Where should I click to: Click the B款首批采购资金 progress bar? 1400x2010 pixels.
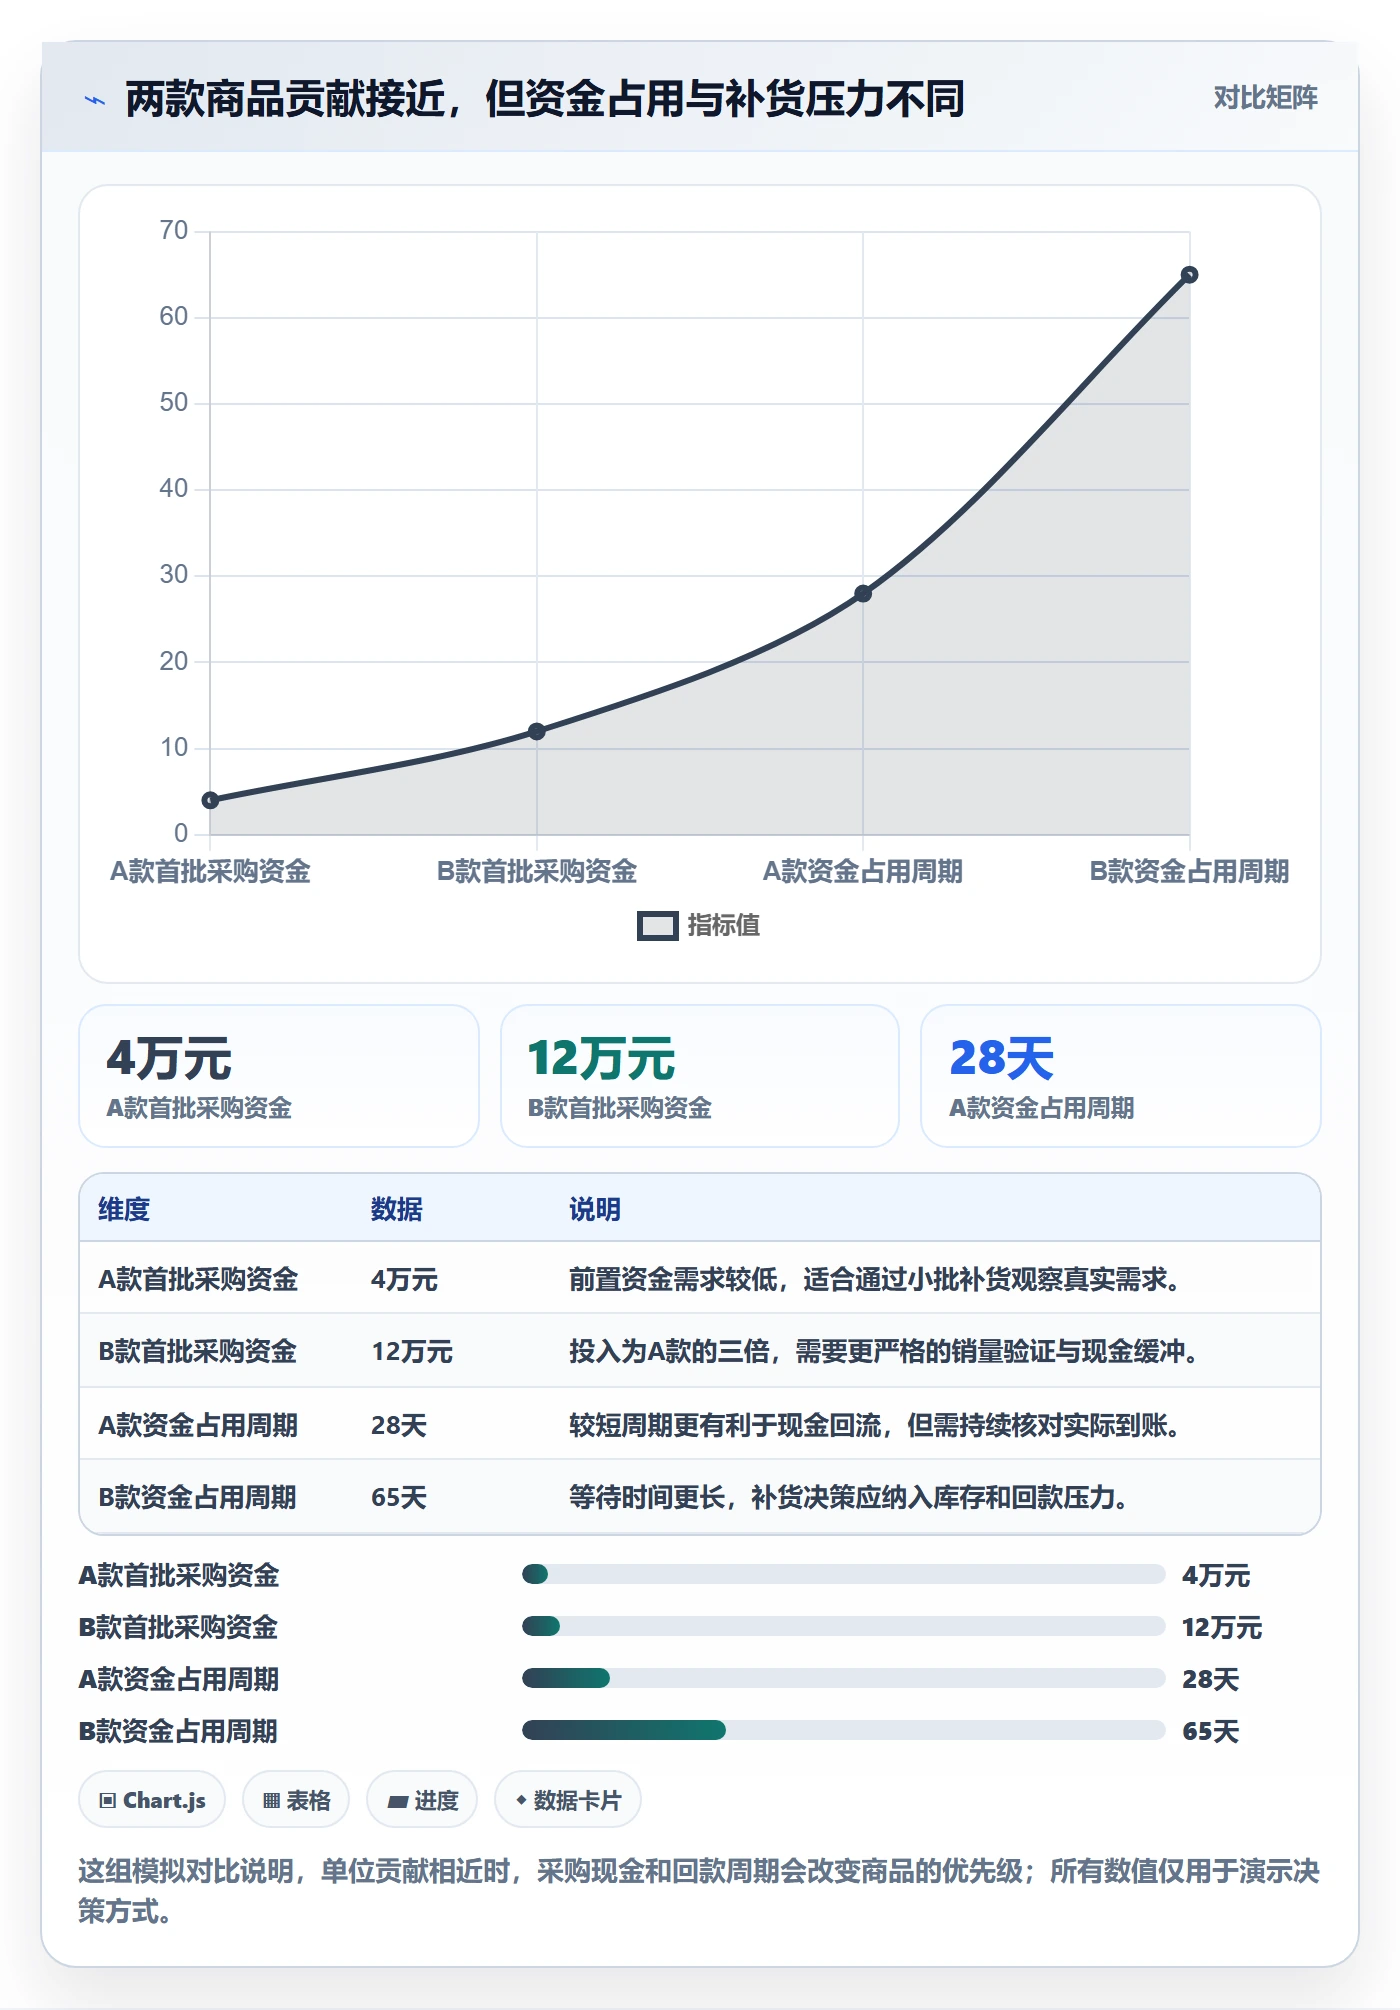844,1627
